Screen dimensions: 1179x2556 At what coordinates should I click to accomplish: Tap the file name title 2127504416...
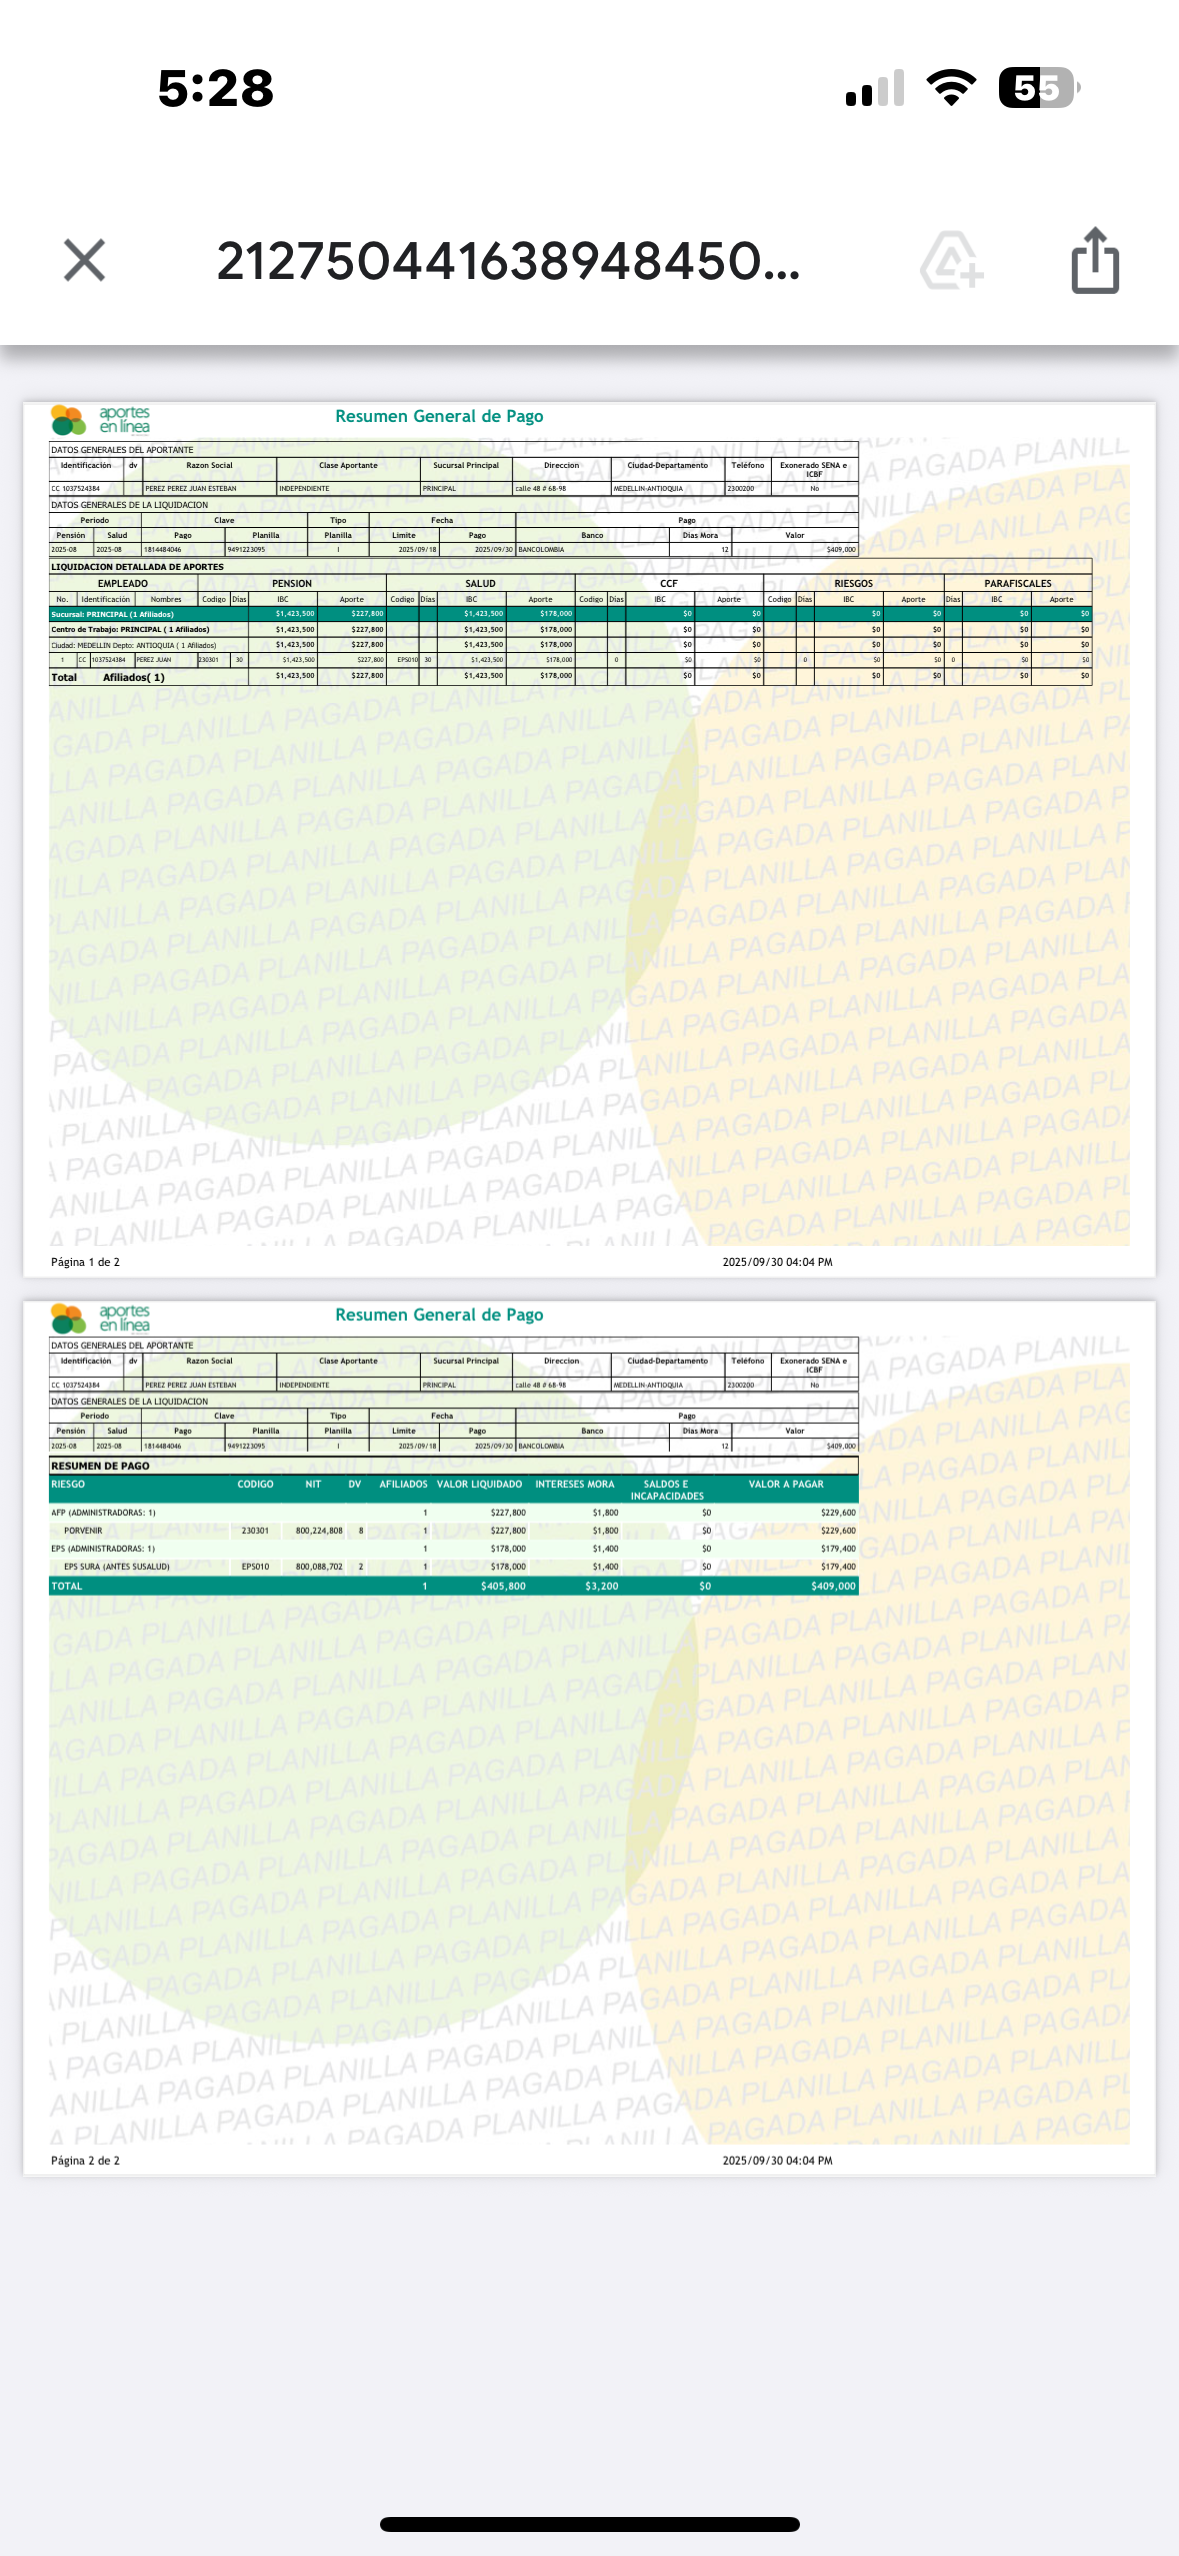tap(508, 262)
